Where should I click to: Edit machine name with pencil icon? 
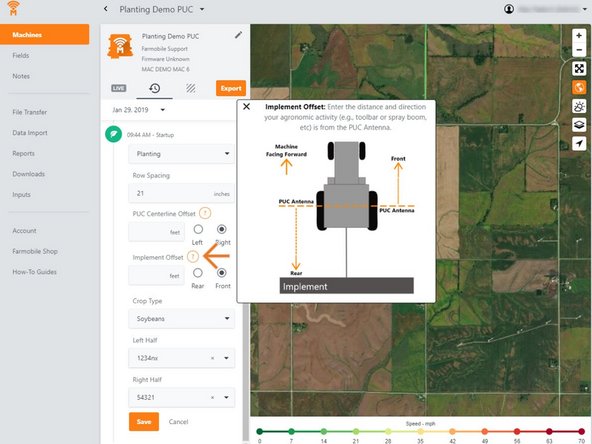[238, 35]
